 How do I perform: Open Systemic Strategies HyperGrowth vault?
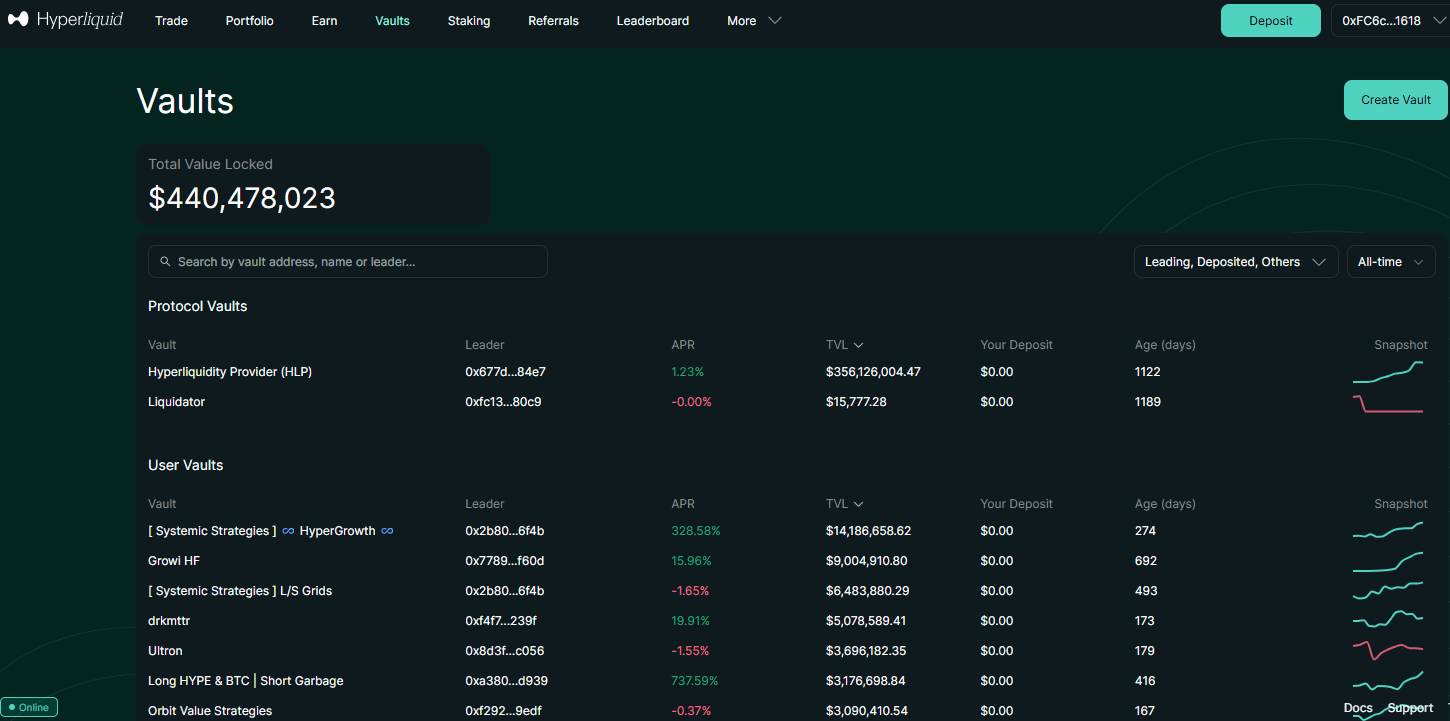click(x=271, y=531)
